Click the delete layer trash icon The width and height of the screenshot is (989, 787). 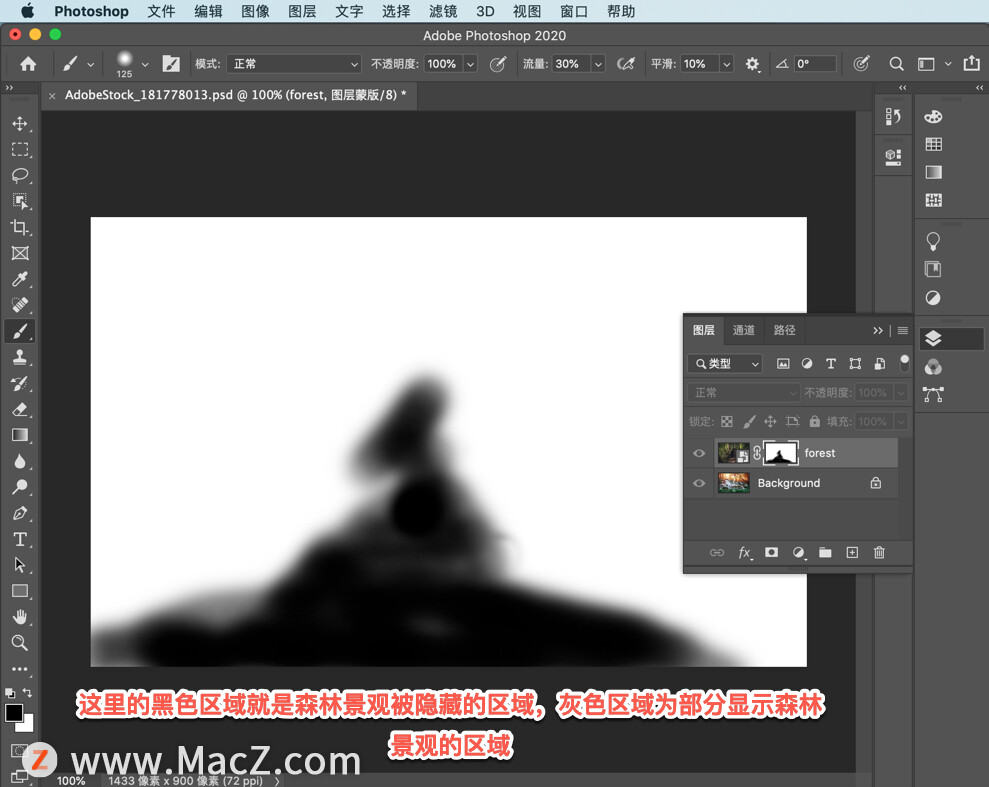tap(879, 552)
